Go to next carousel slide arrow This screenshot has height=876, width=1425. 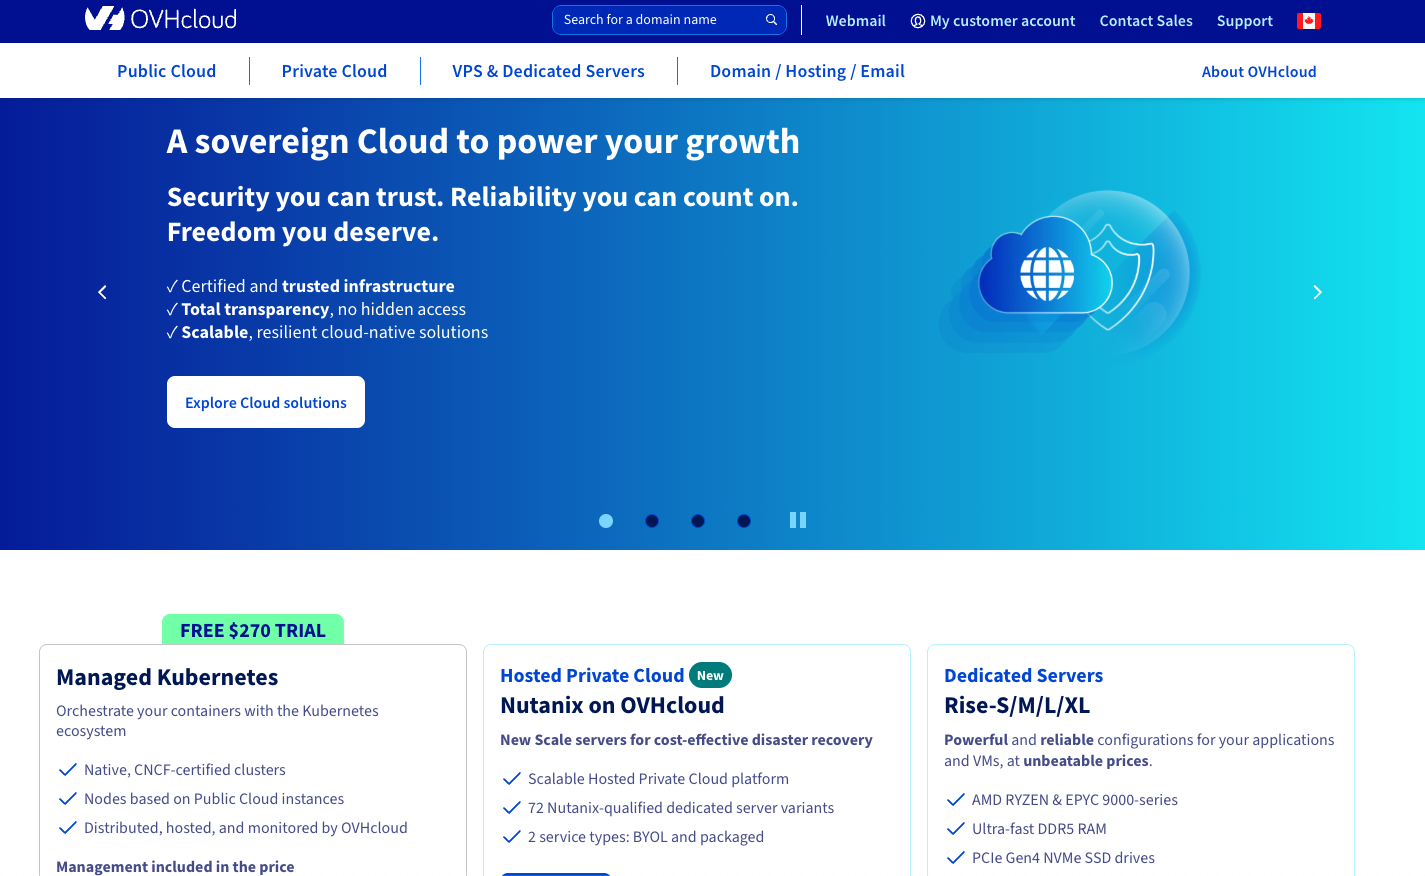pyautogui.click(x=1317, y=292)
